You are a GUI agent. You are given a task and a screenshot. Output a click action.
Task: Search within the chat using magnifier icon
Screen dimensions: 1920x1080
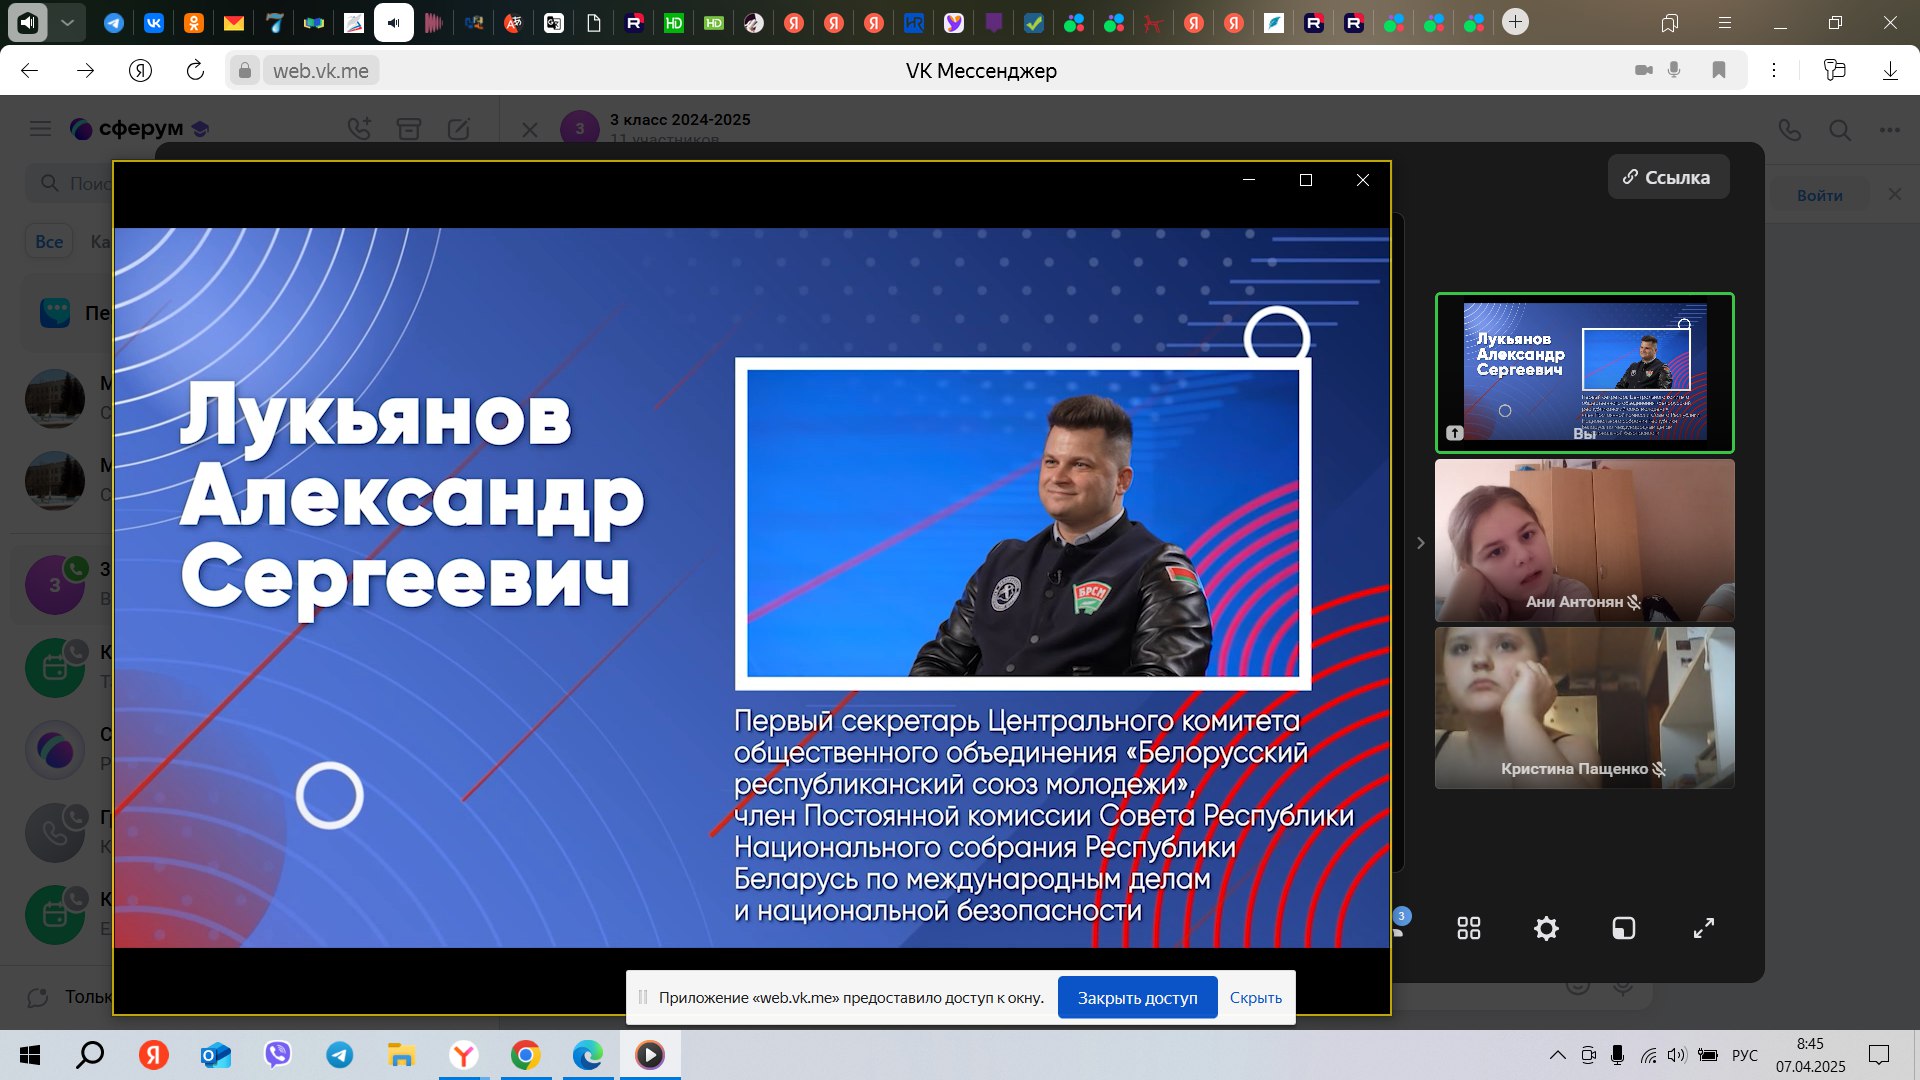1840,130
